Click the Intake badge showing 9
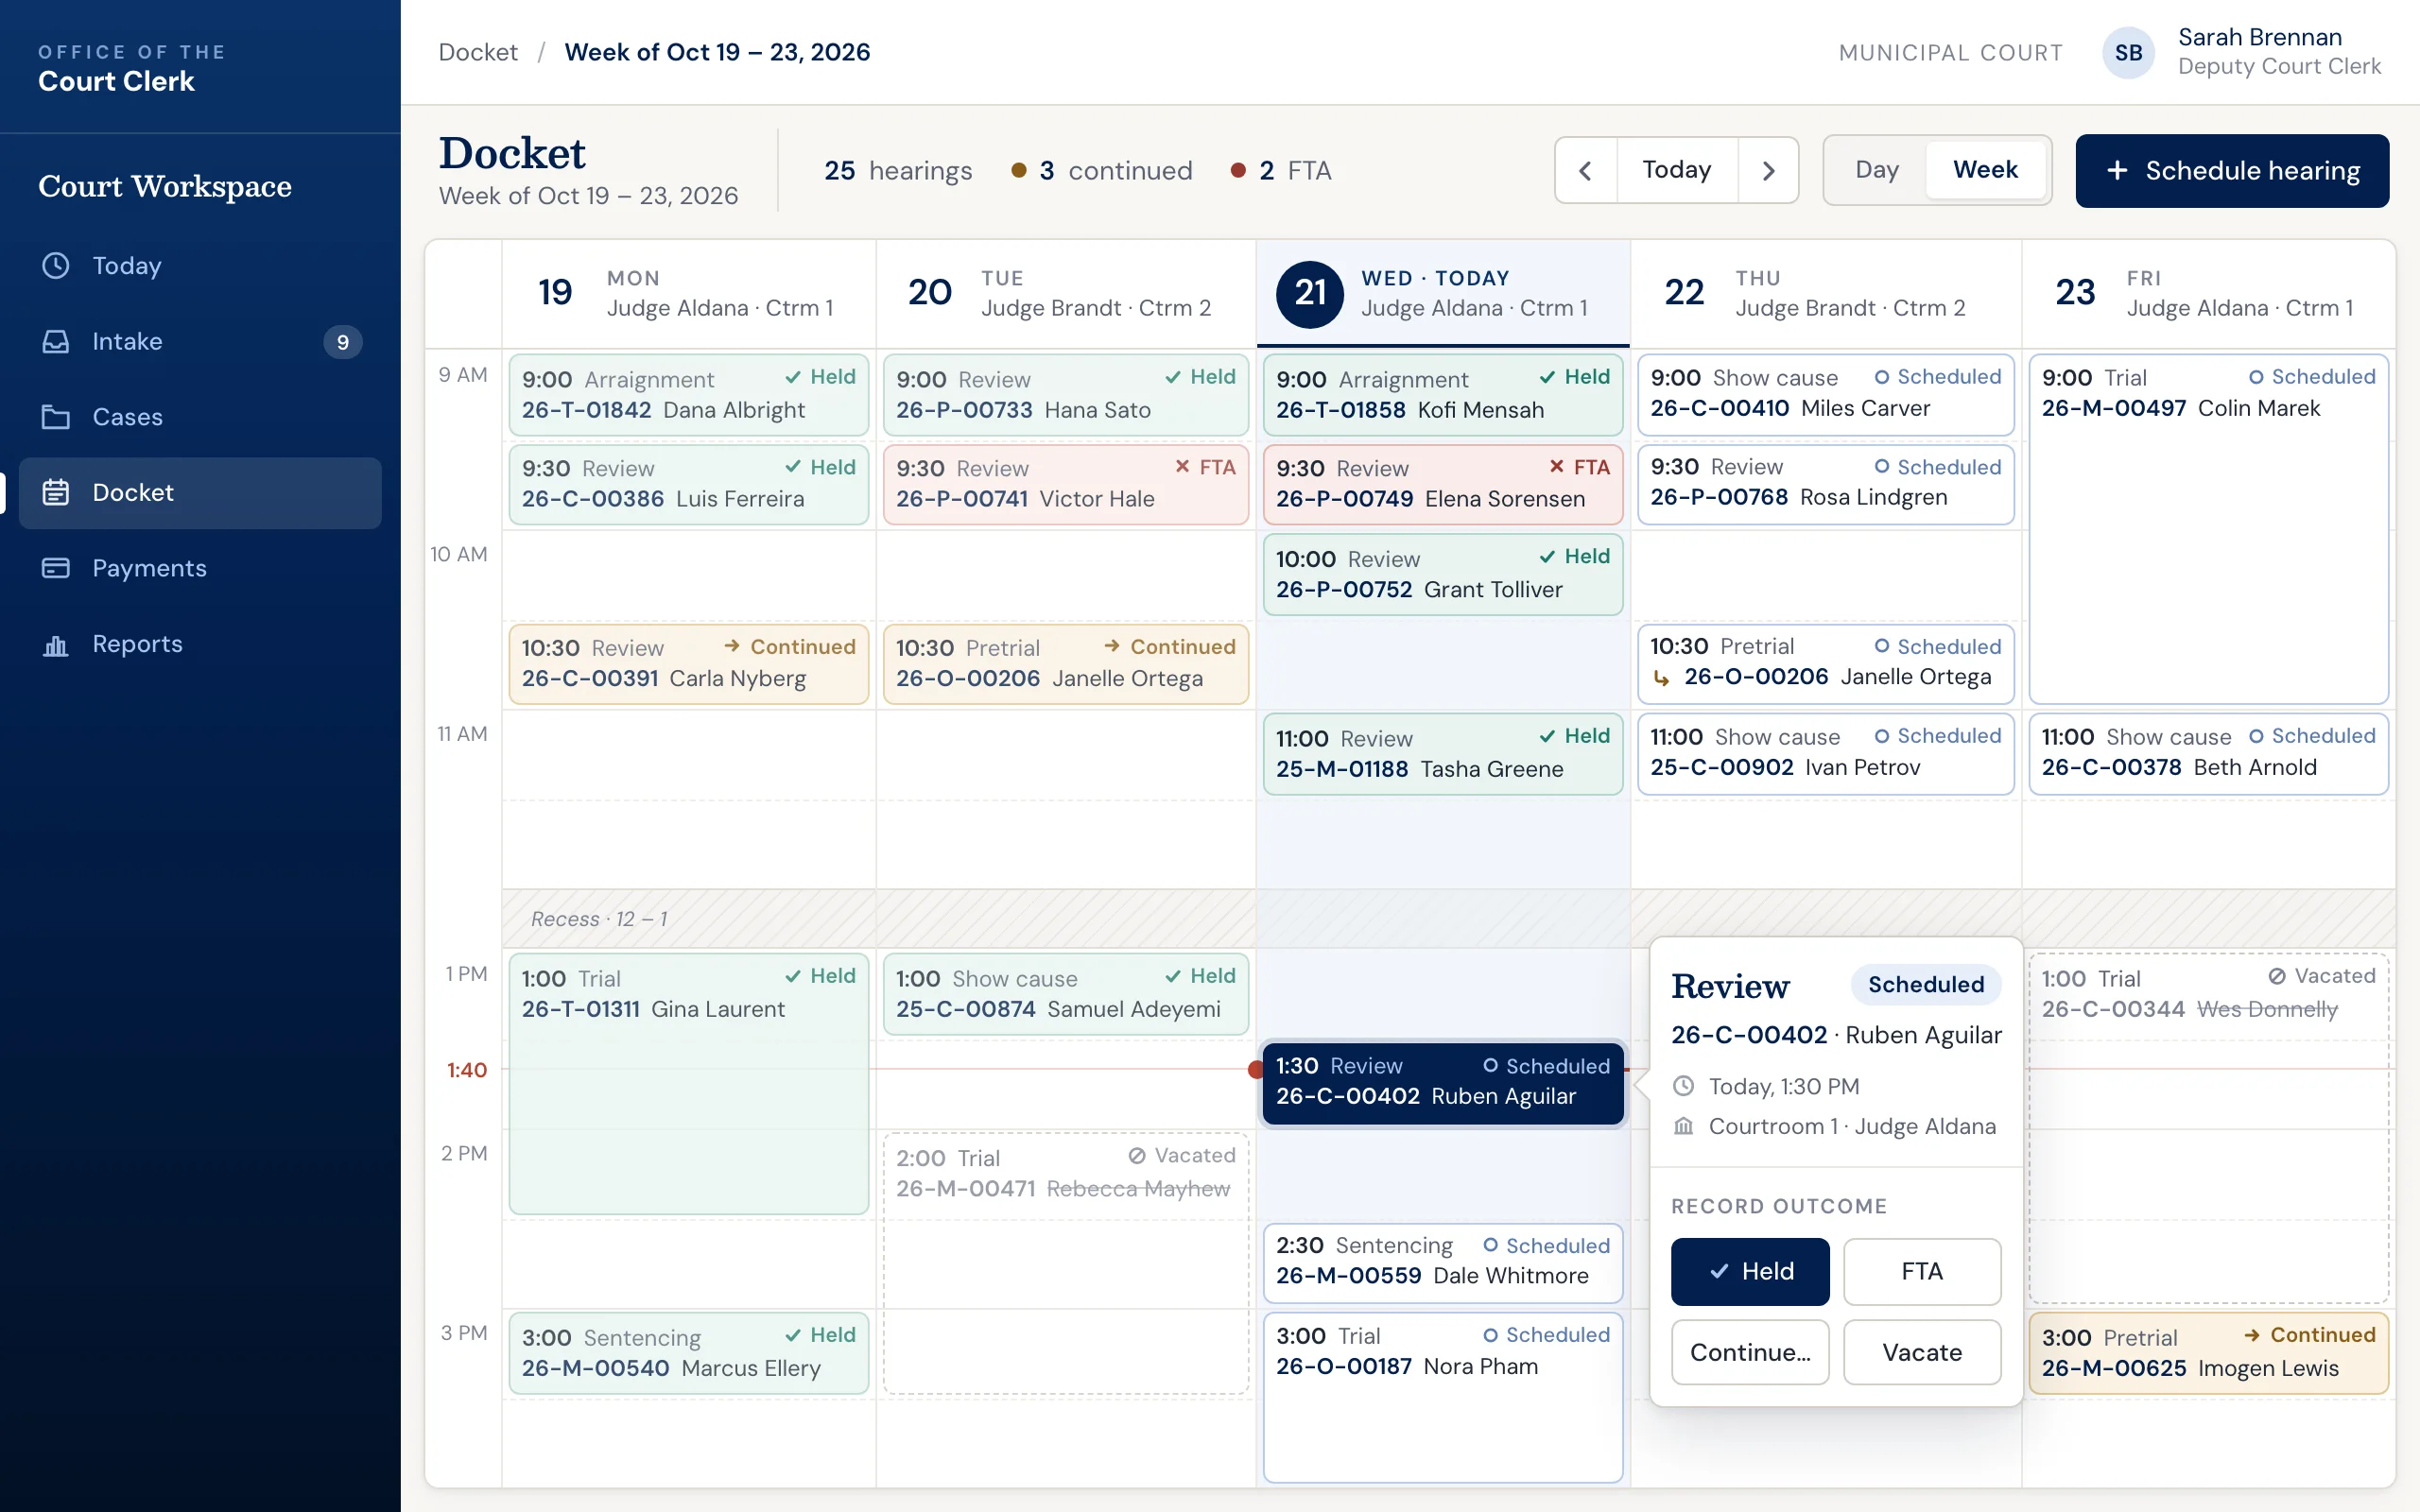The width and height of the screenshot is (2420, 1512). point(342,342)
